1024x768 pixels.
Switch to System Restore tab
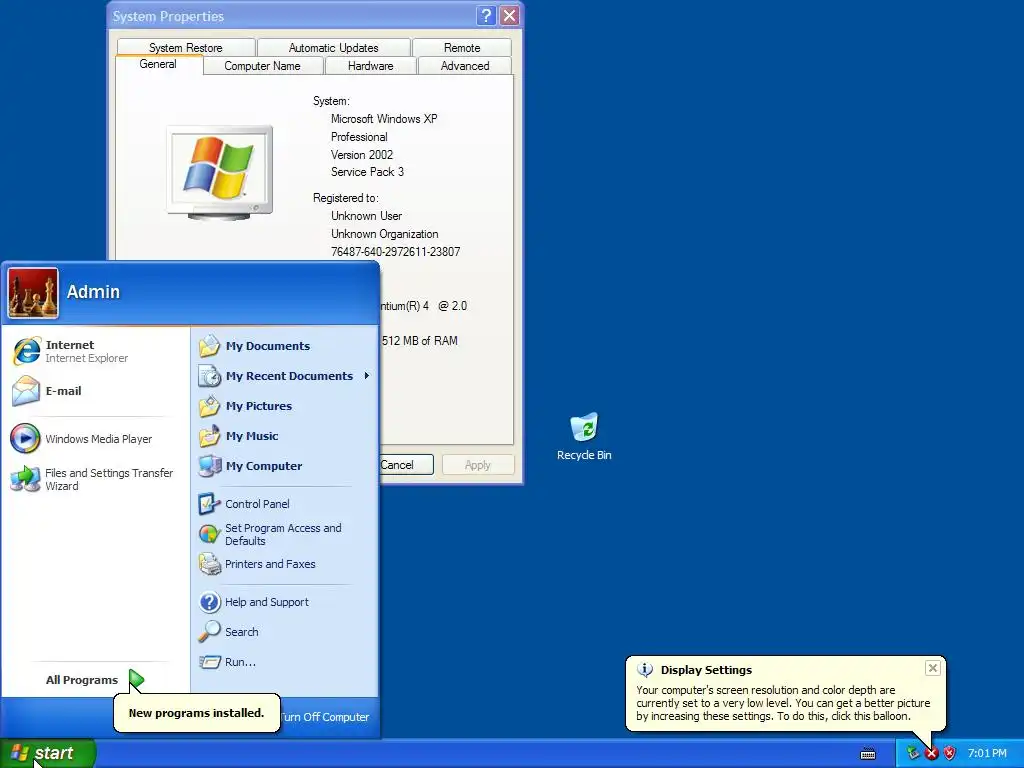coord(185,48)
